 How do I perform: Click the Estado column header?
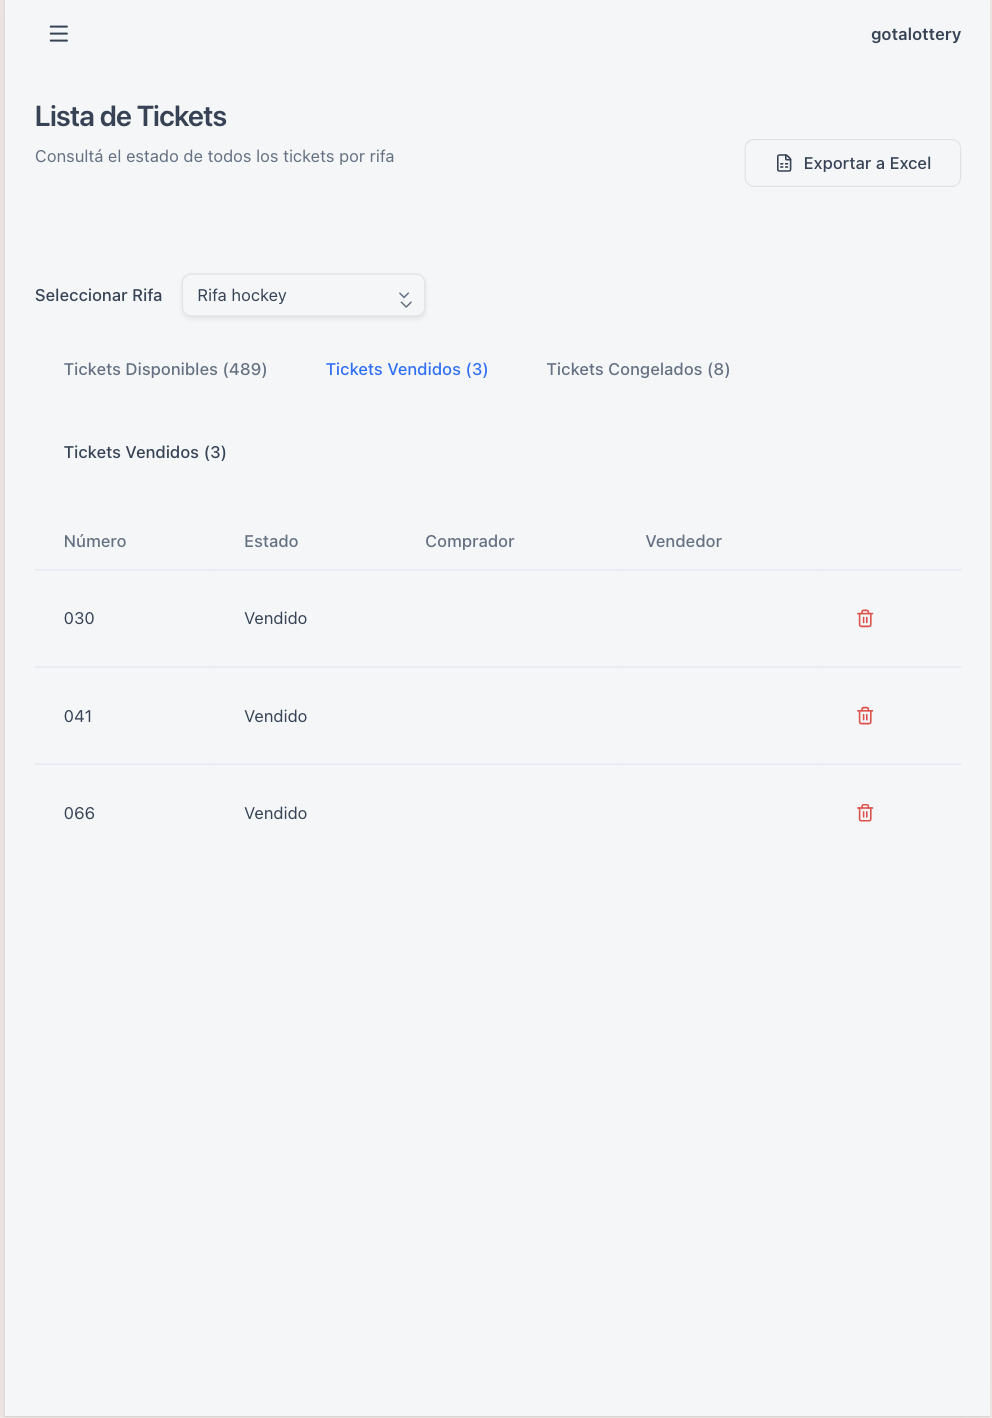pyautogui.click(x=271, y=541)
